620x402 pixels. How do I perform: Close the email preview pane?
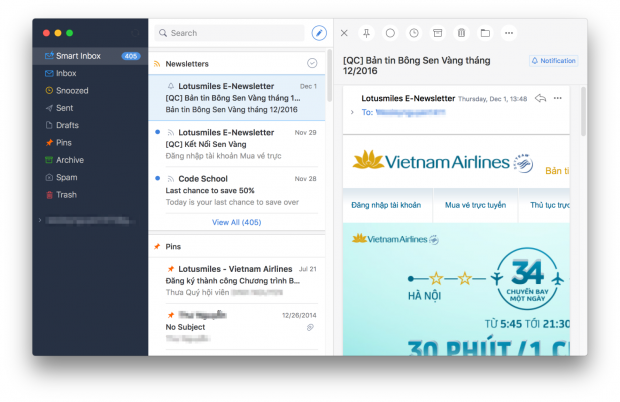(344, 33)
